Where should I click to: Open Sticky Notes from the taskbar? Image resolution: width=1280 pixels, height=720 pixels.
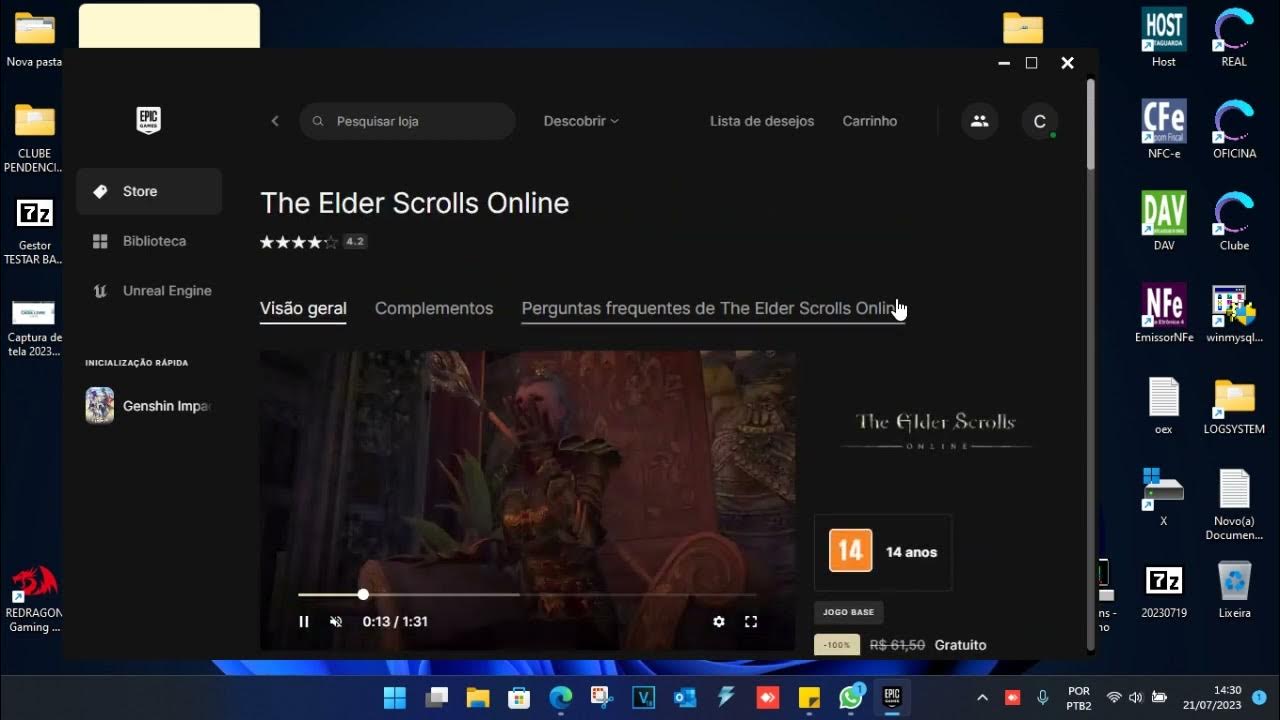pyautogui.click(x=809, y=697)
